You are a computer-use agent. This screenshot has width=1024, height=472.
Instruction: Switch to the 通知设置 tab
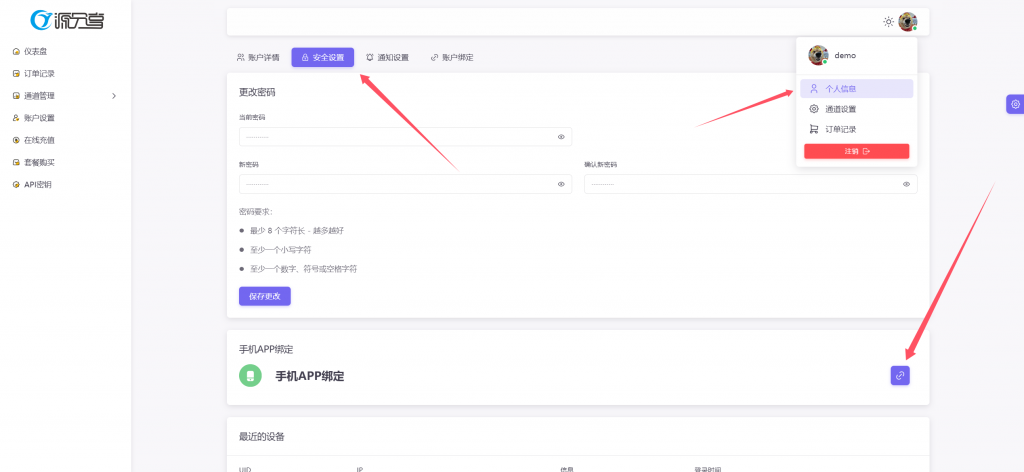coord(387,58)
